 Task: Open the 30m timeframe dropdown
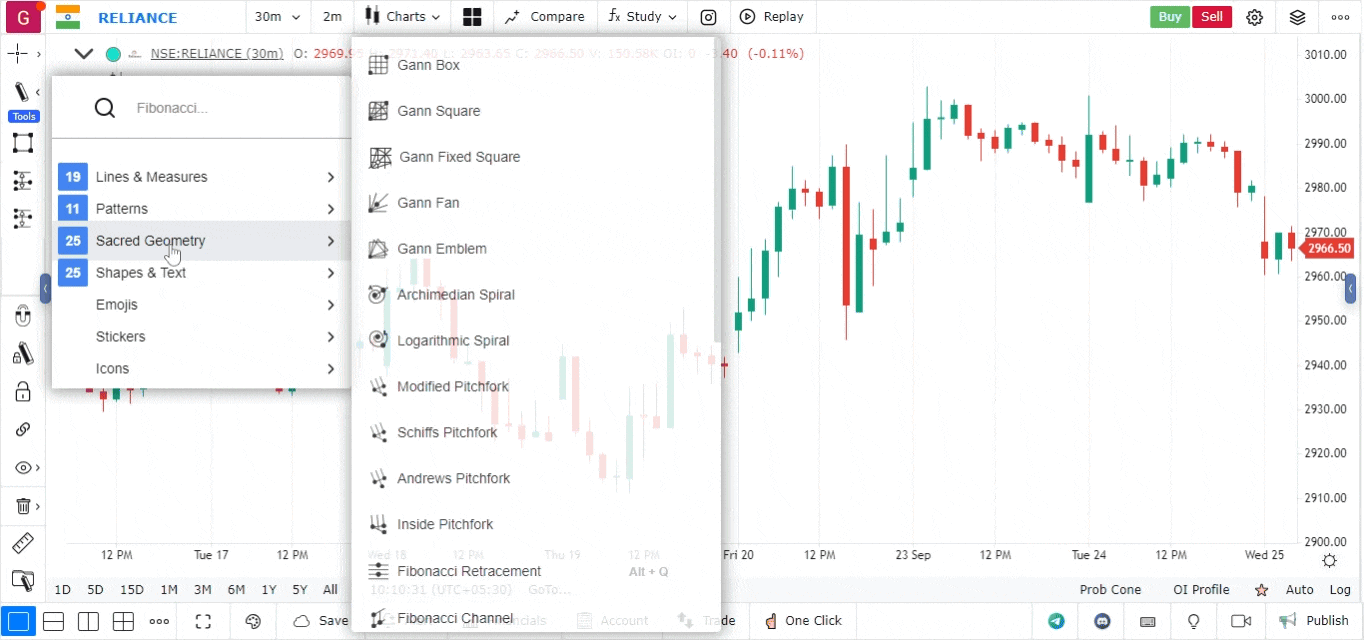pyautogui.click(x=277, y=17)
